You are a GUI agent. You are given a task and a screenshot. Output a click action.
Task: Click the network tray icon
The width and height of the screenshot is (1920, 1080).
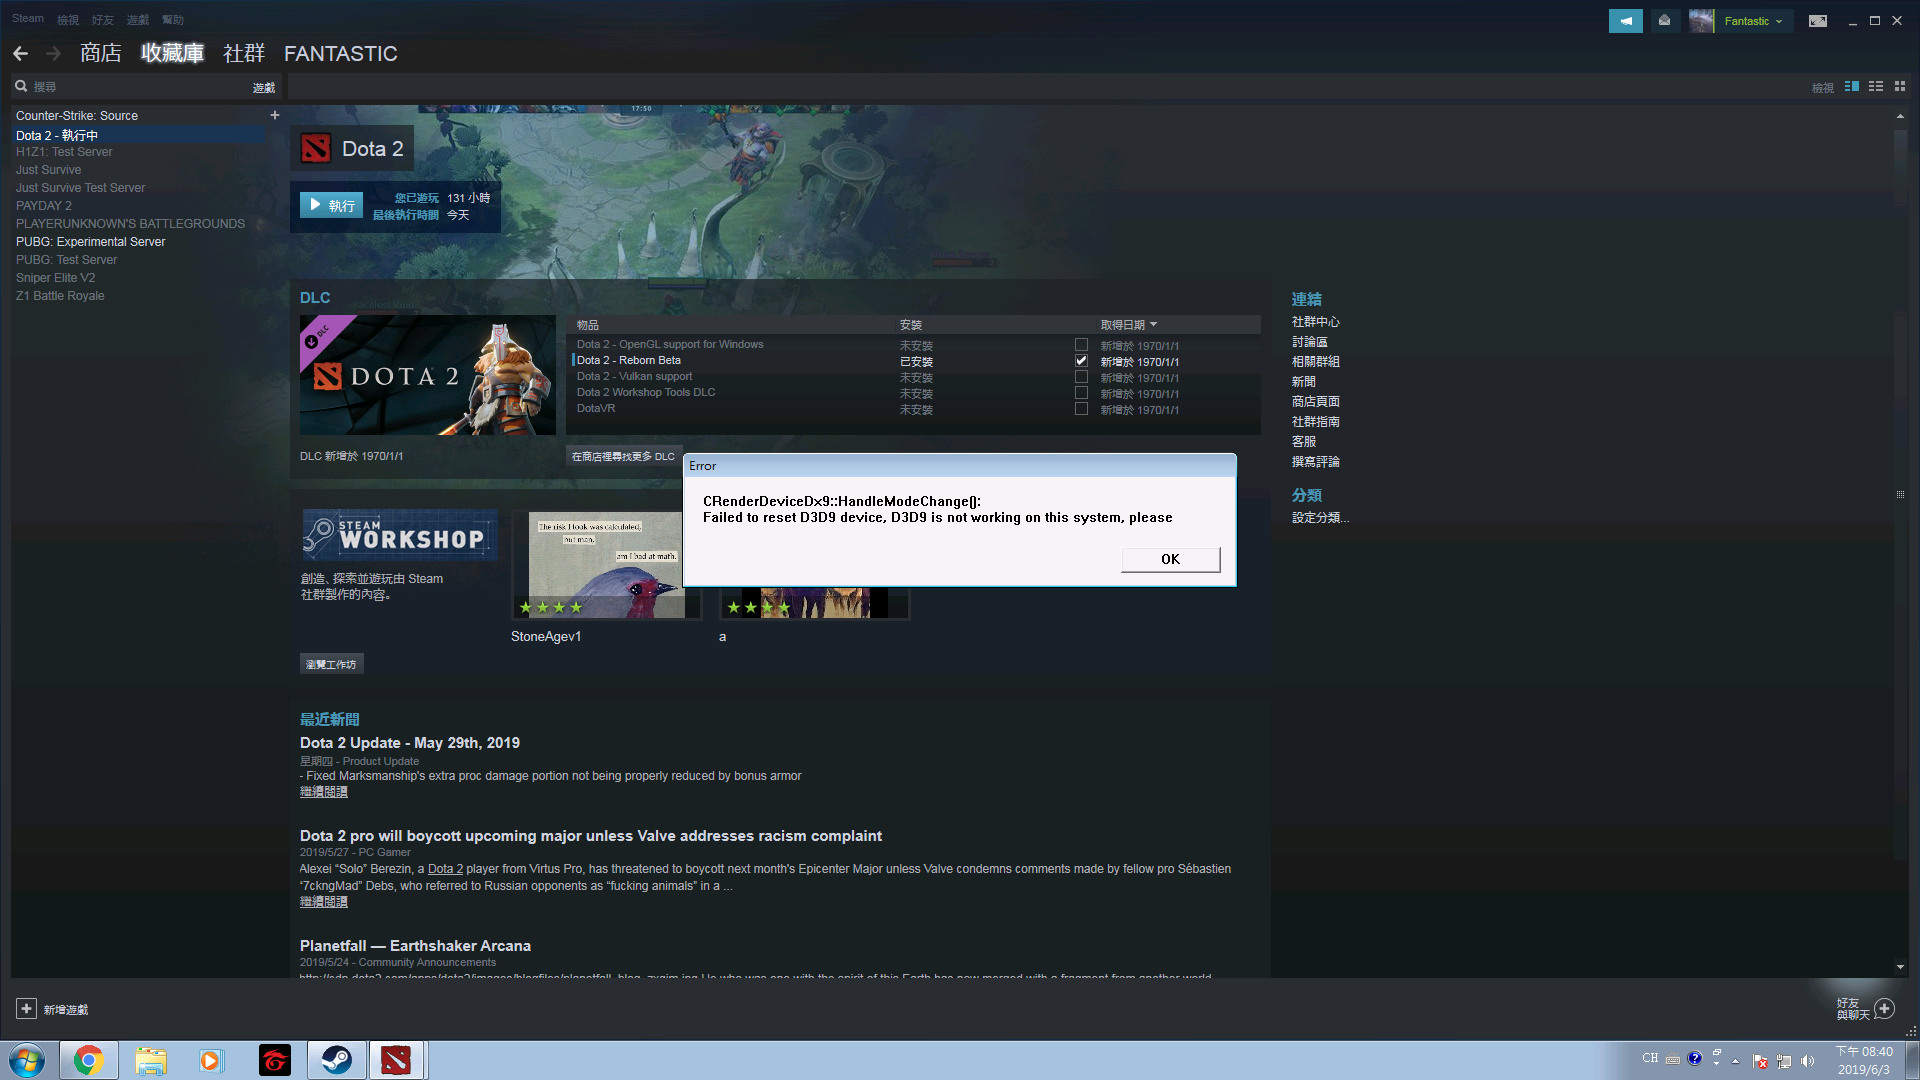pyautogui.click(x=1784, y=1061)
